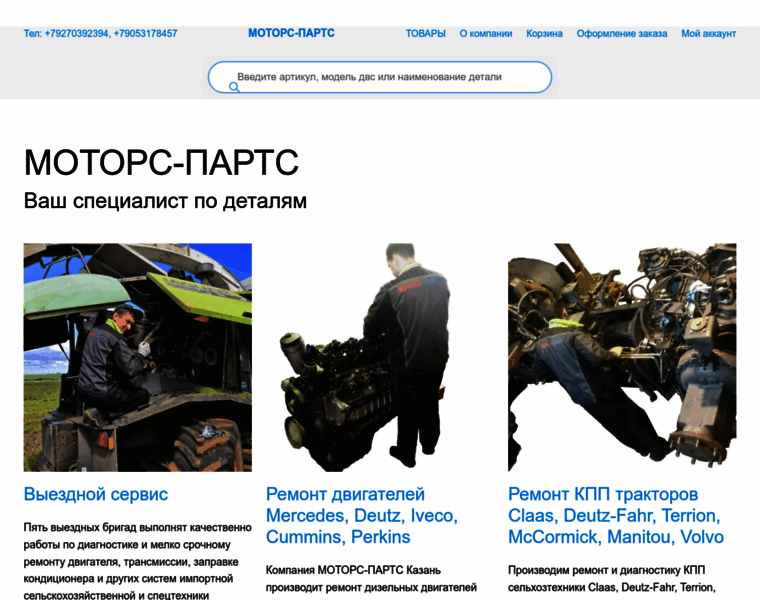Focus the article/engine model search field
This screenshot has height=600, width=760.
click(x=380, y=77)
